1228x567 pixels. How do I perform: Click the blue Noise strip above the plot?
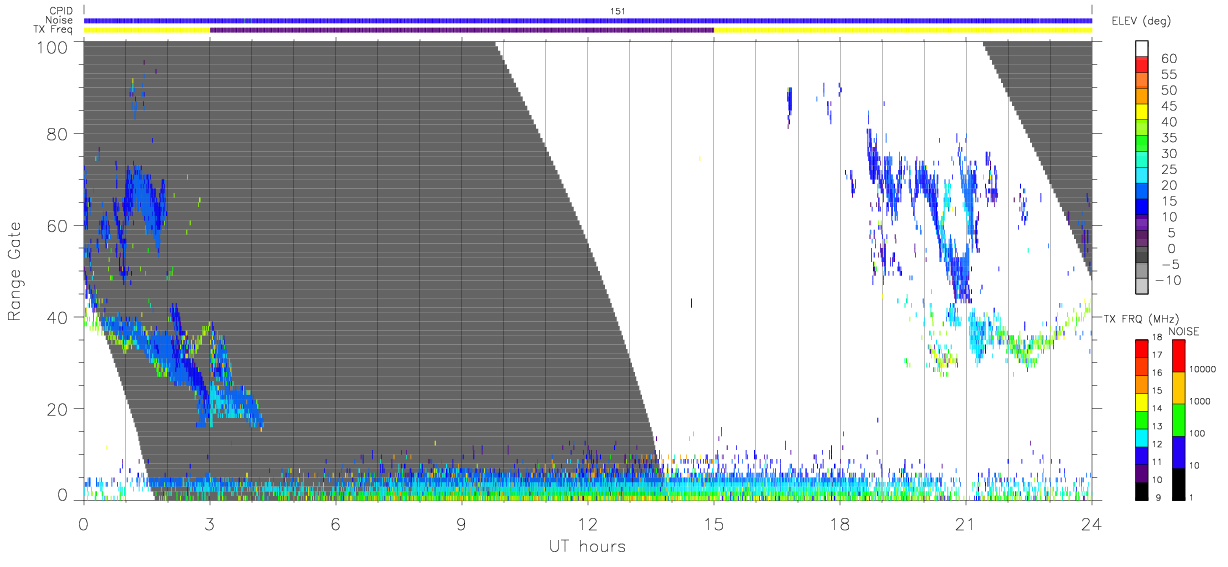pos(587,20)
